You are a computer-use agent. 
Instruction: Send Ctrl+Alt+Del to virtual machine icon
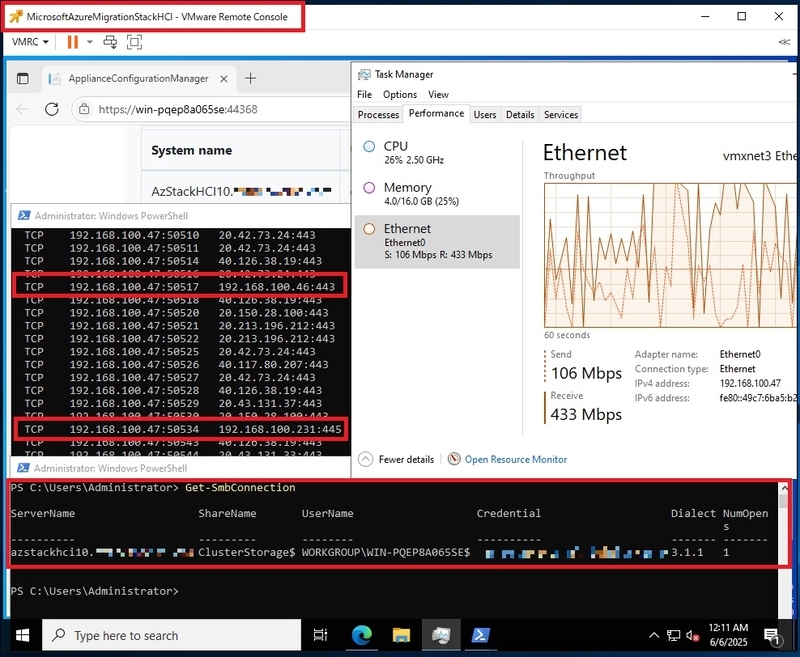pos(110,42)
